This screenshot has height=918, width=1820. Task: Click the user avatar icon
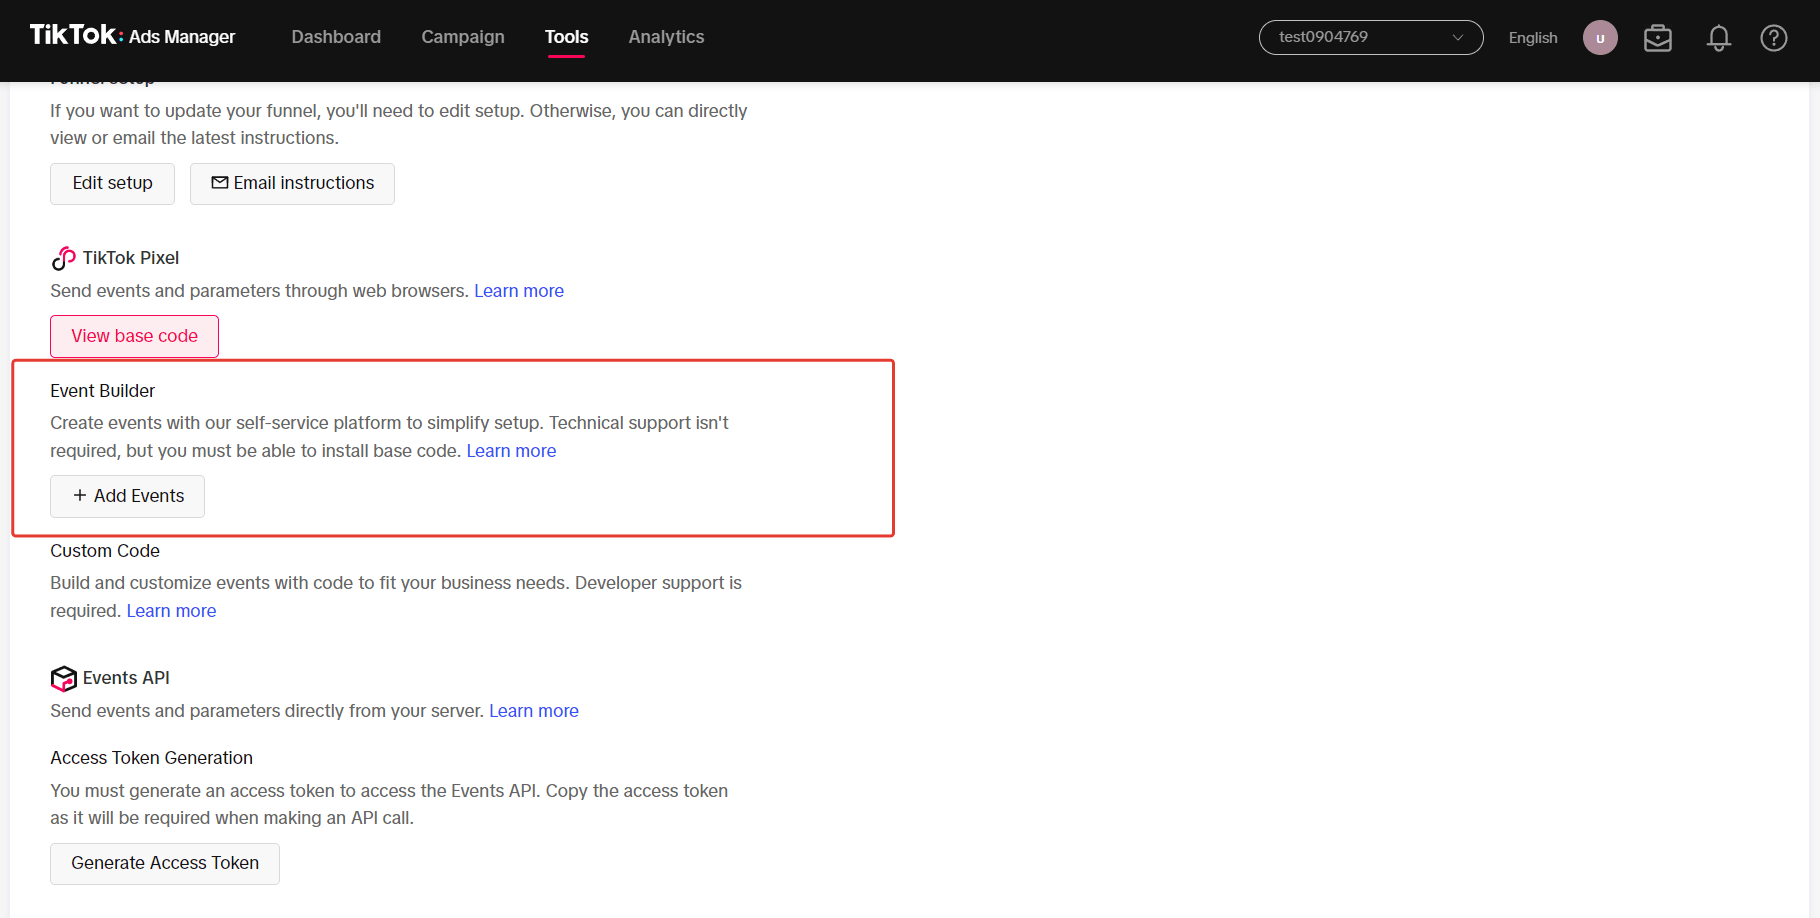1600,38
